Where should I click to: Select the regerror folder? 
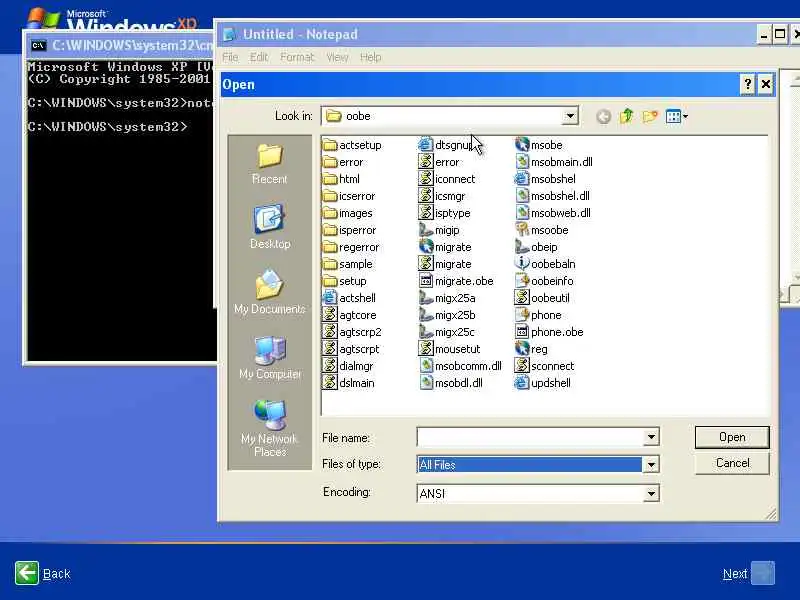click(351, 247)
